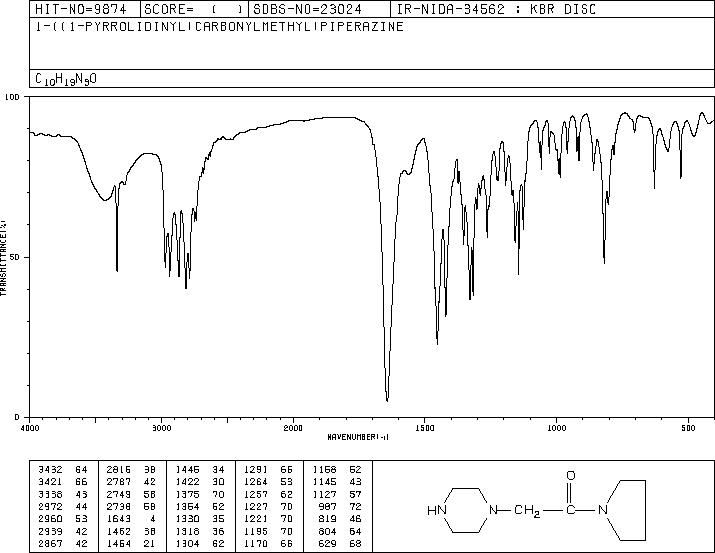Click the 100 tick label on the transmittance axis

12,97
